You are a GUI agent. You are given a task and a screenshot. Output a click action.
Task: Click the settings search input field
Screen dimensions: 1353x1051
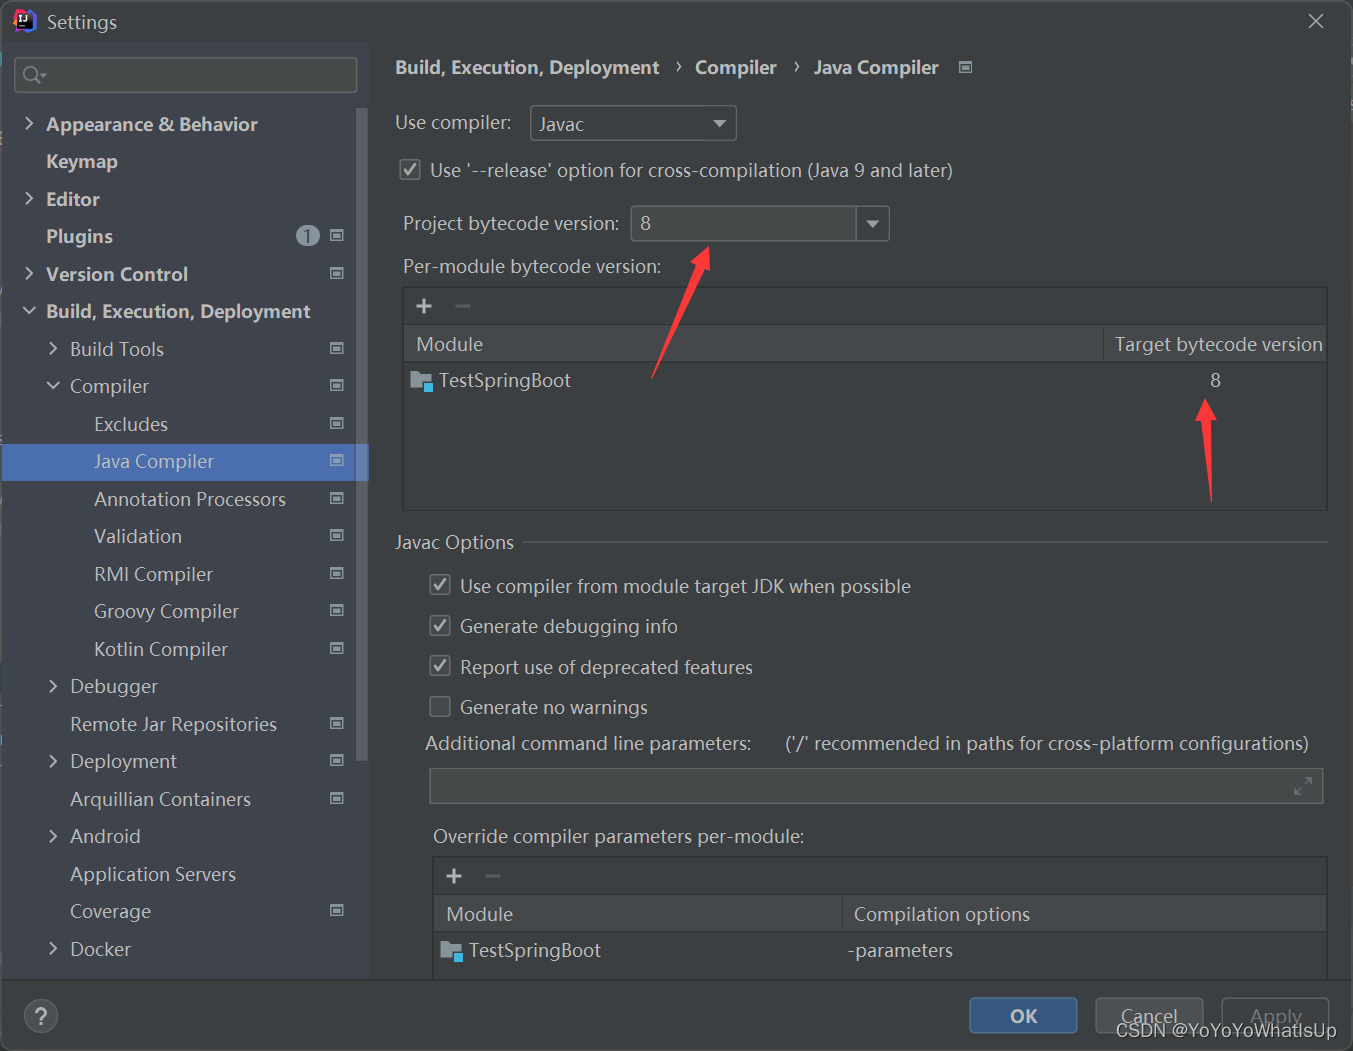[186, 75]
